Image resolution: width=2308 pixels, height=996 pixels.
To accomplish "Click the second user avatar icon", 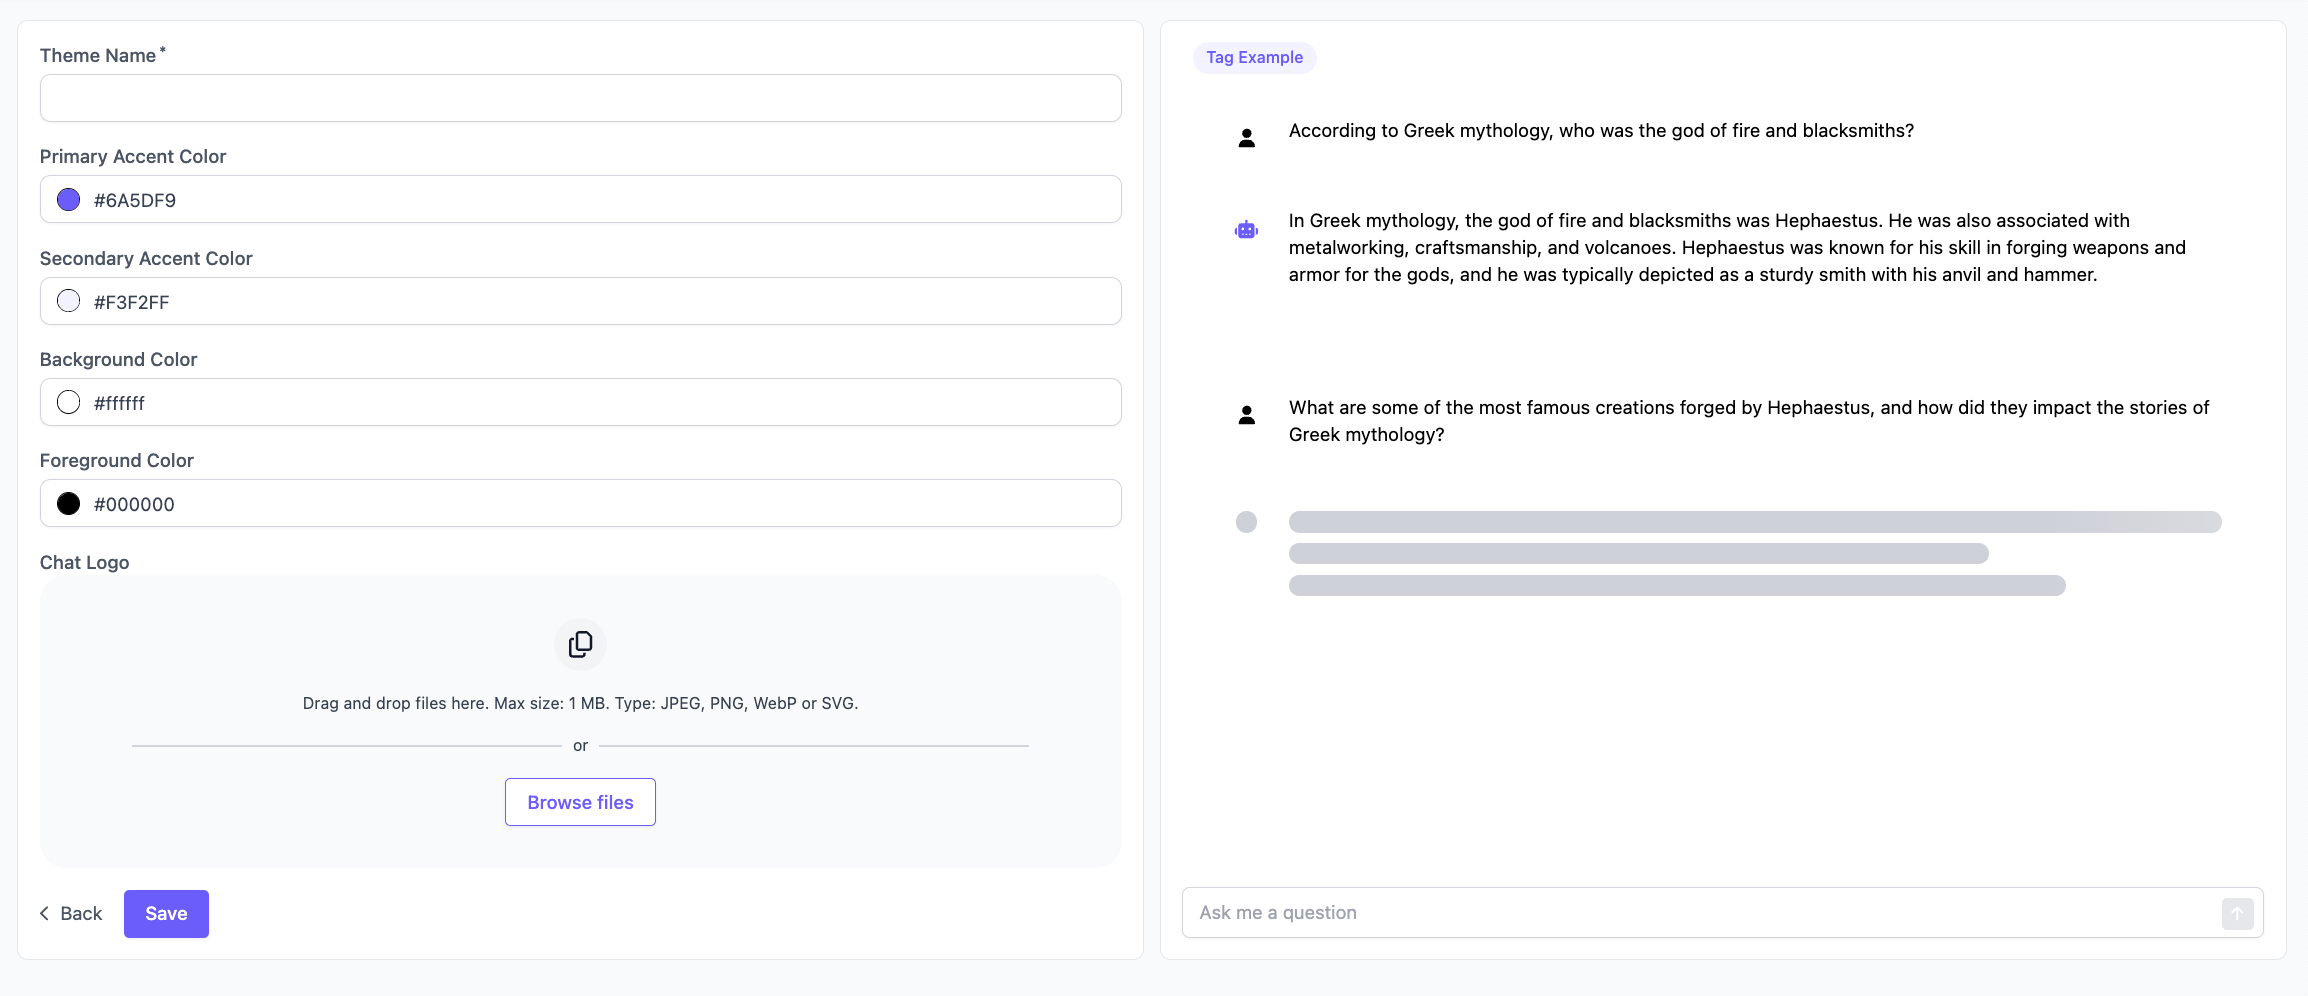I will pyautogui.click(x=1246, y=415).
